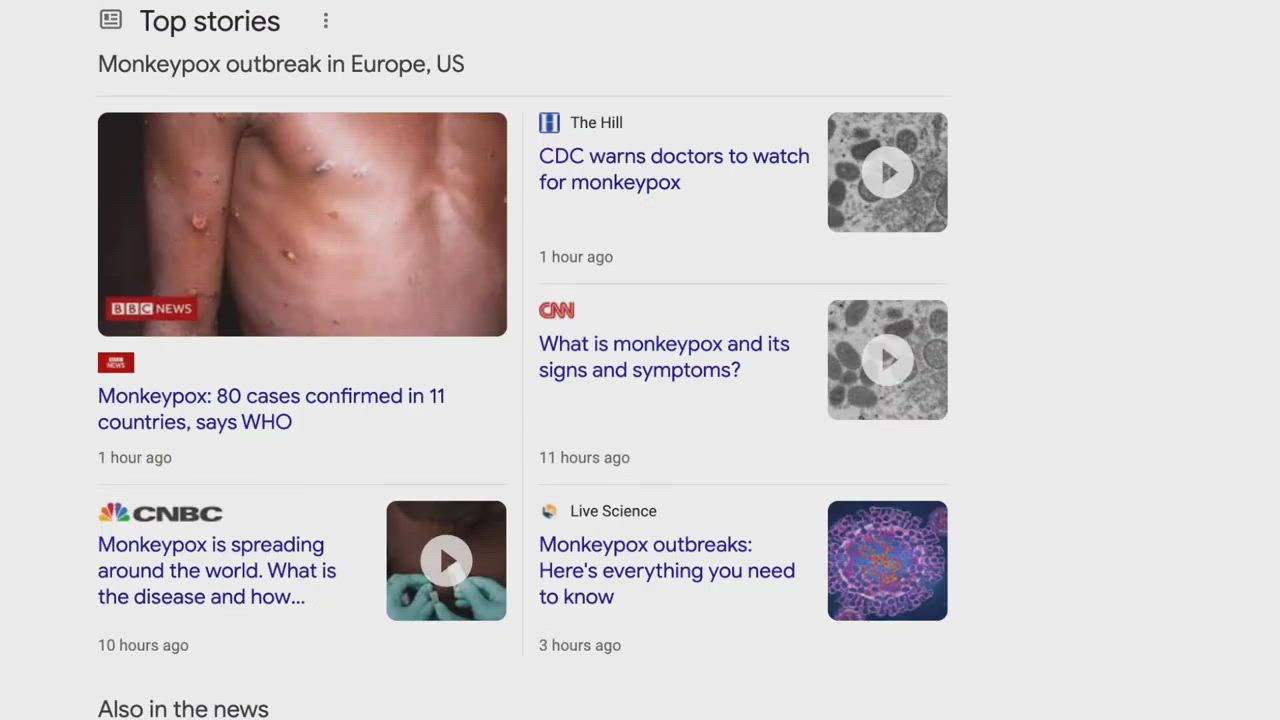Open the Top stories three-dot menu
This screenshot has height=720, width=1280.
[326, 21]
